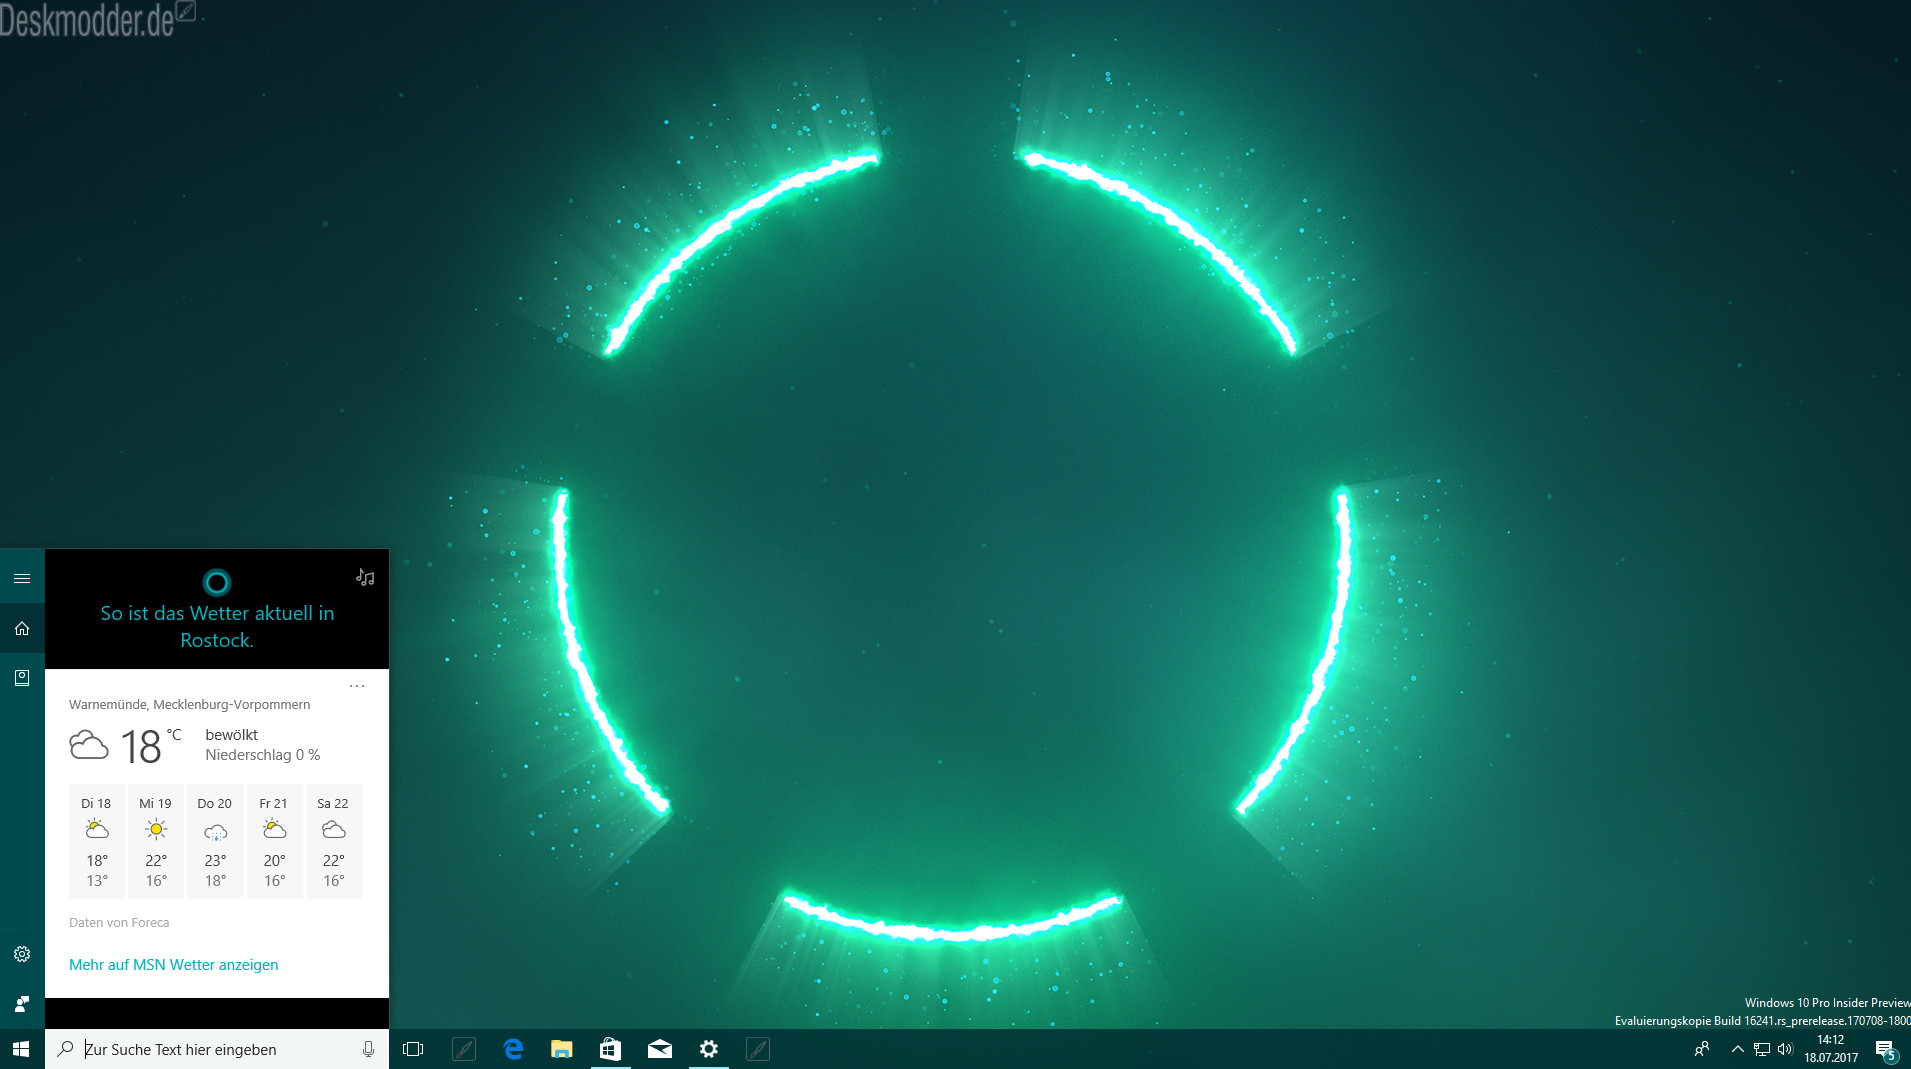Click the search magnifier icon
Screen dimensions: 1911x1069
(66, 1049)
